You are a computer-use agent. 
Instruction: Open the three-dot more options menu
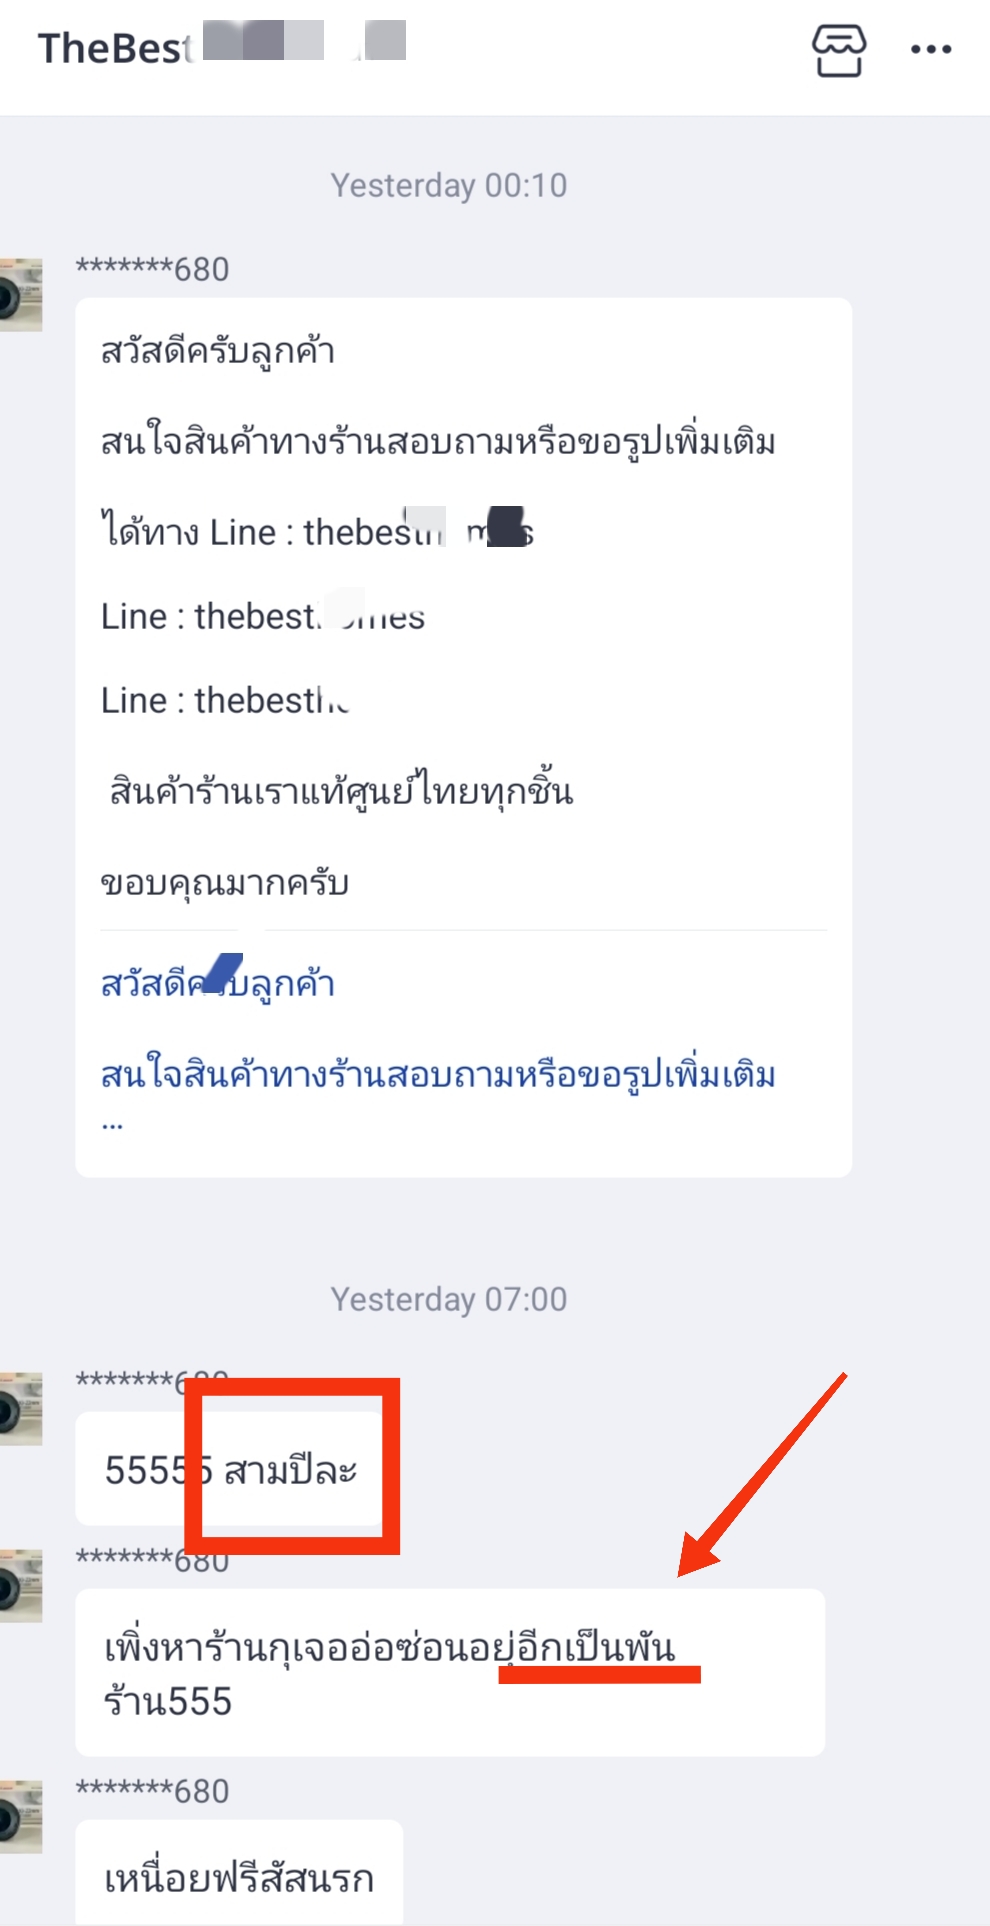coord(931,49)
